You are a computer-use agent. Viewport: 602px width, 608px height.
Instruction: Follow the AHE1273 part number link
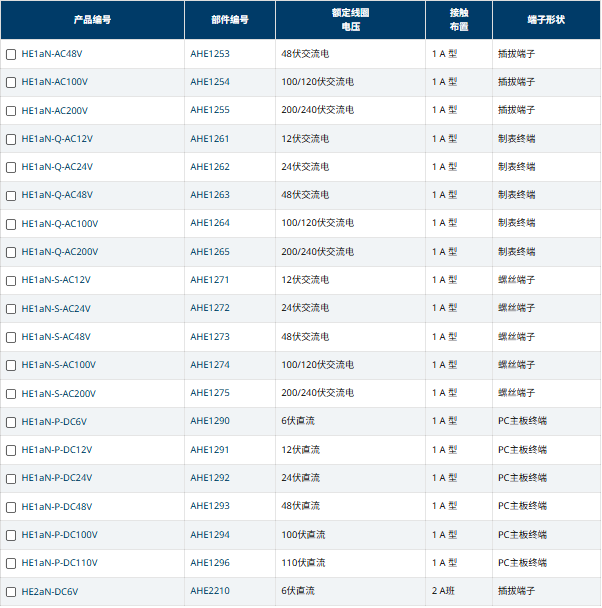(210, 337)
